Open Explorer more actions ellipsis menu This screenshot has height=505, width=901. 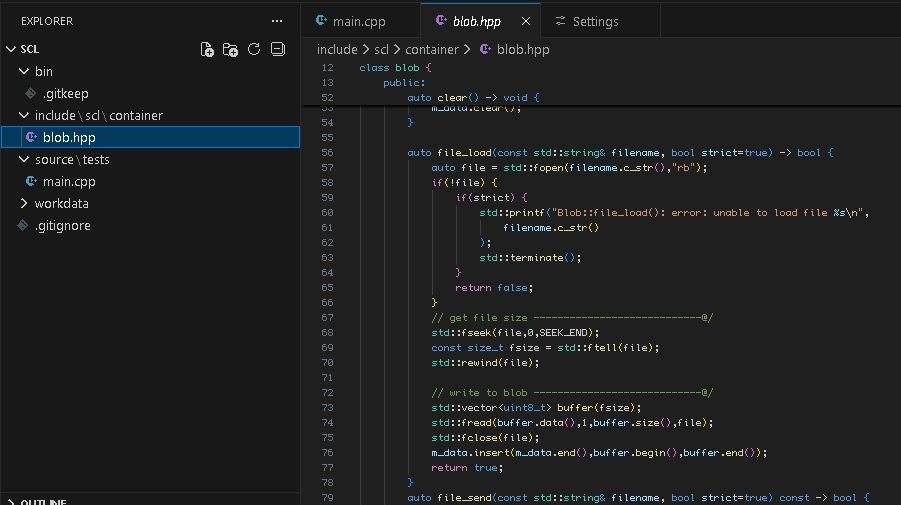pos(277,21)
